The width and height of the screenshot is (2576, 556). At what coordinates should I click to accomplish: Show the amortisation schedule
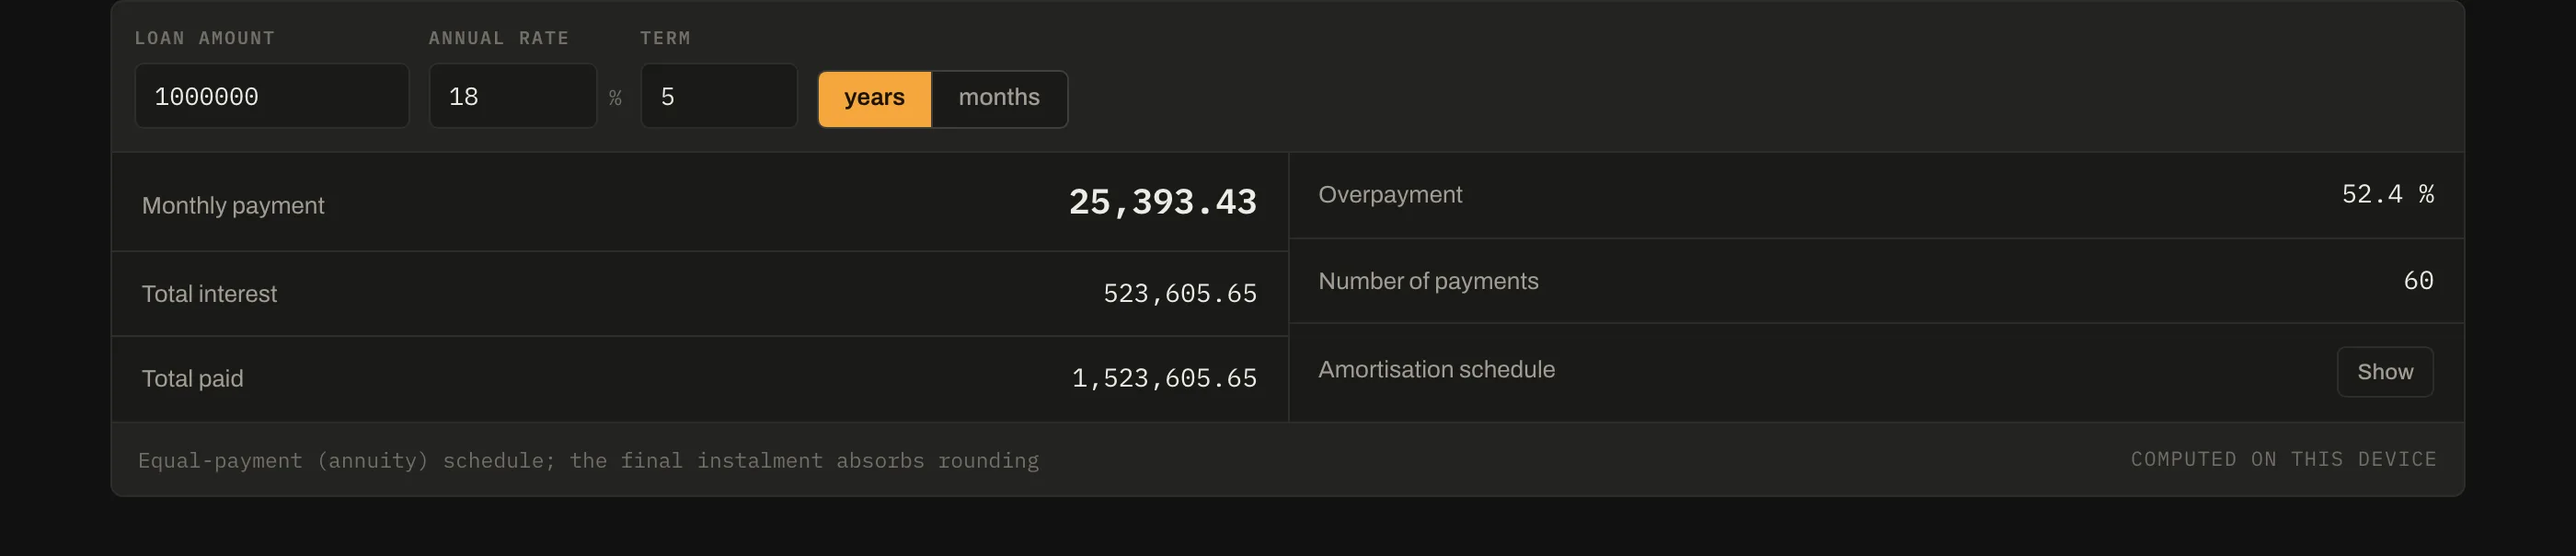tap(2384, 372)
